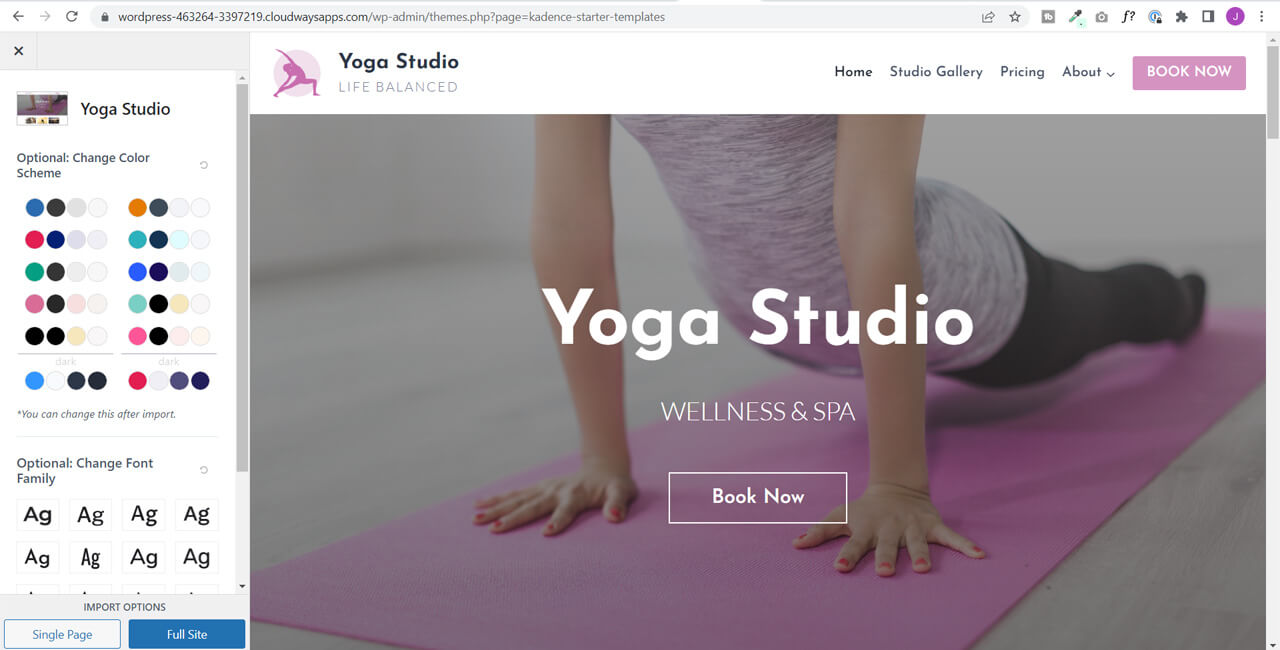Click the pink yoga pose logo icon

point(297,73)
